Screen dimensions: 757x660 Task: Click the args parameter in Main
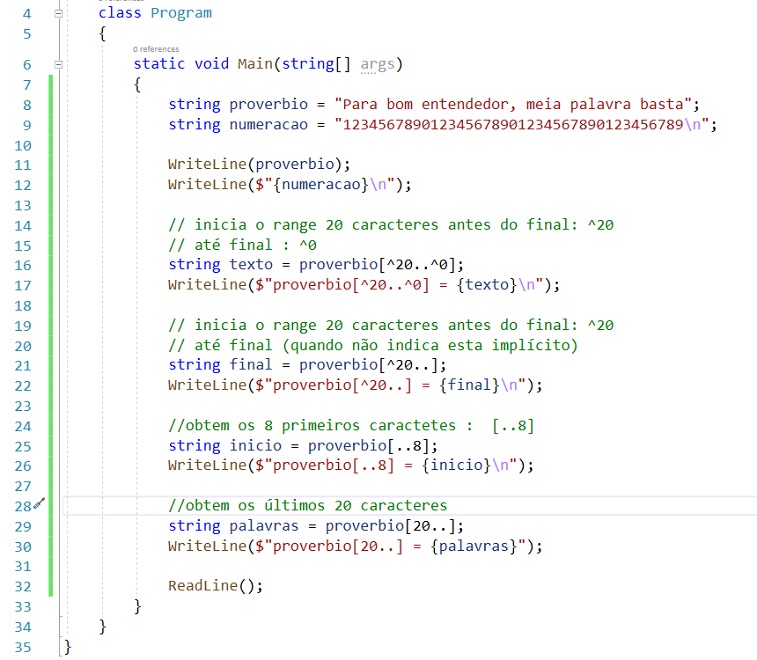click(377, 64)
